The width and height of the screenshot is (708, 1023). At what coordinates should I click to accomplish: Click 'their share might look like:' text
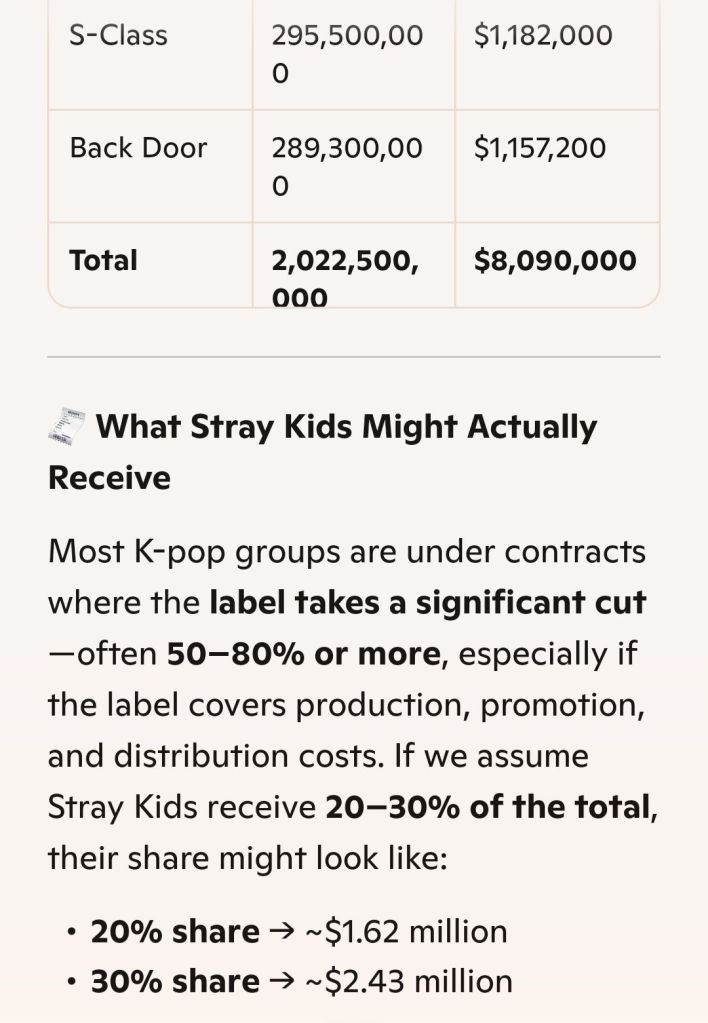tap(246, 858)
